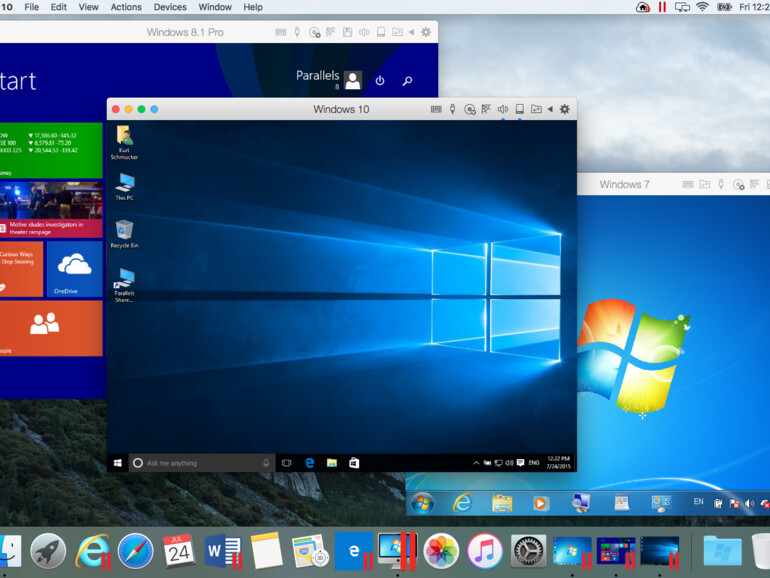This screenshot has width=770, height=578.
Task: Collapse status icons arrow in Windows 10 title bar
Action: [x=550, y=109]
